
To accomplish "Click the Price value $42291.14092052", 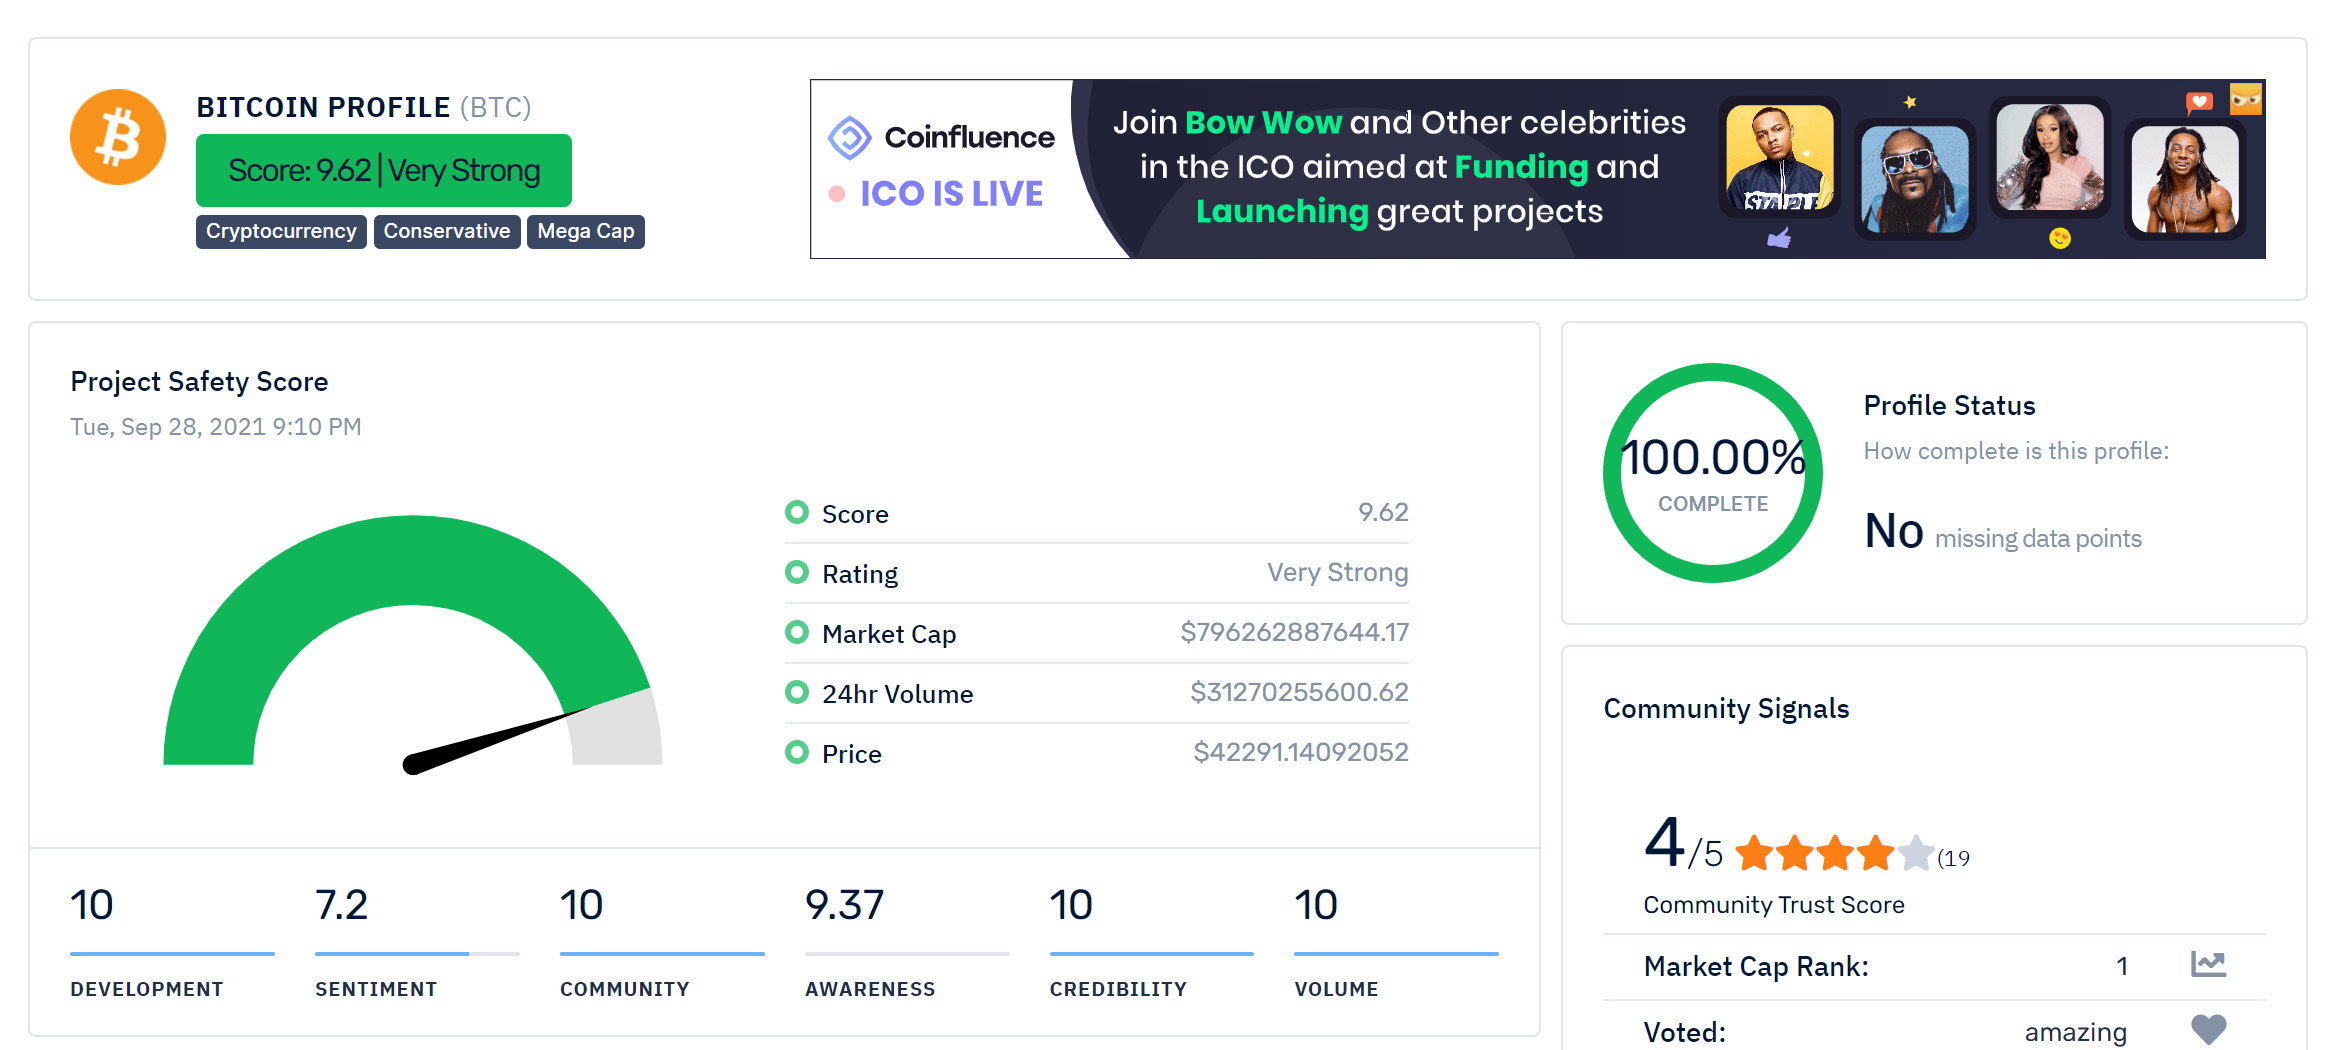I will point(1300,752).
